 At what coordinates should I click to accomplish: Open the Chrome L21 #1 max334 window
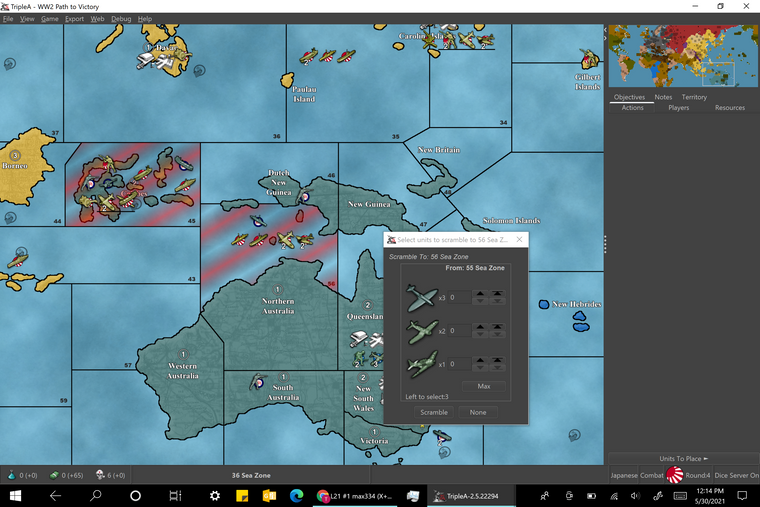click(x=354, y=496)
